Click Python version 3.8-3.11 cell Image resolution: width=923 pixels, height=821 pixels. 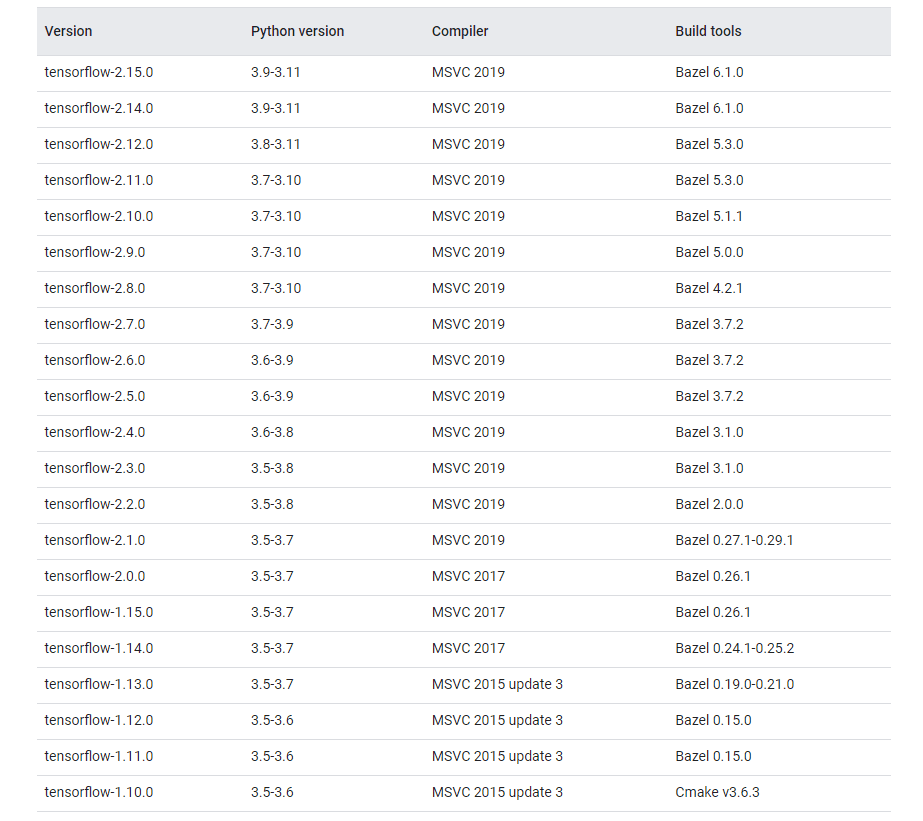click(276, 144)
